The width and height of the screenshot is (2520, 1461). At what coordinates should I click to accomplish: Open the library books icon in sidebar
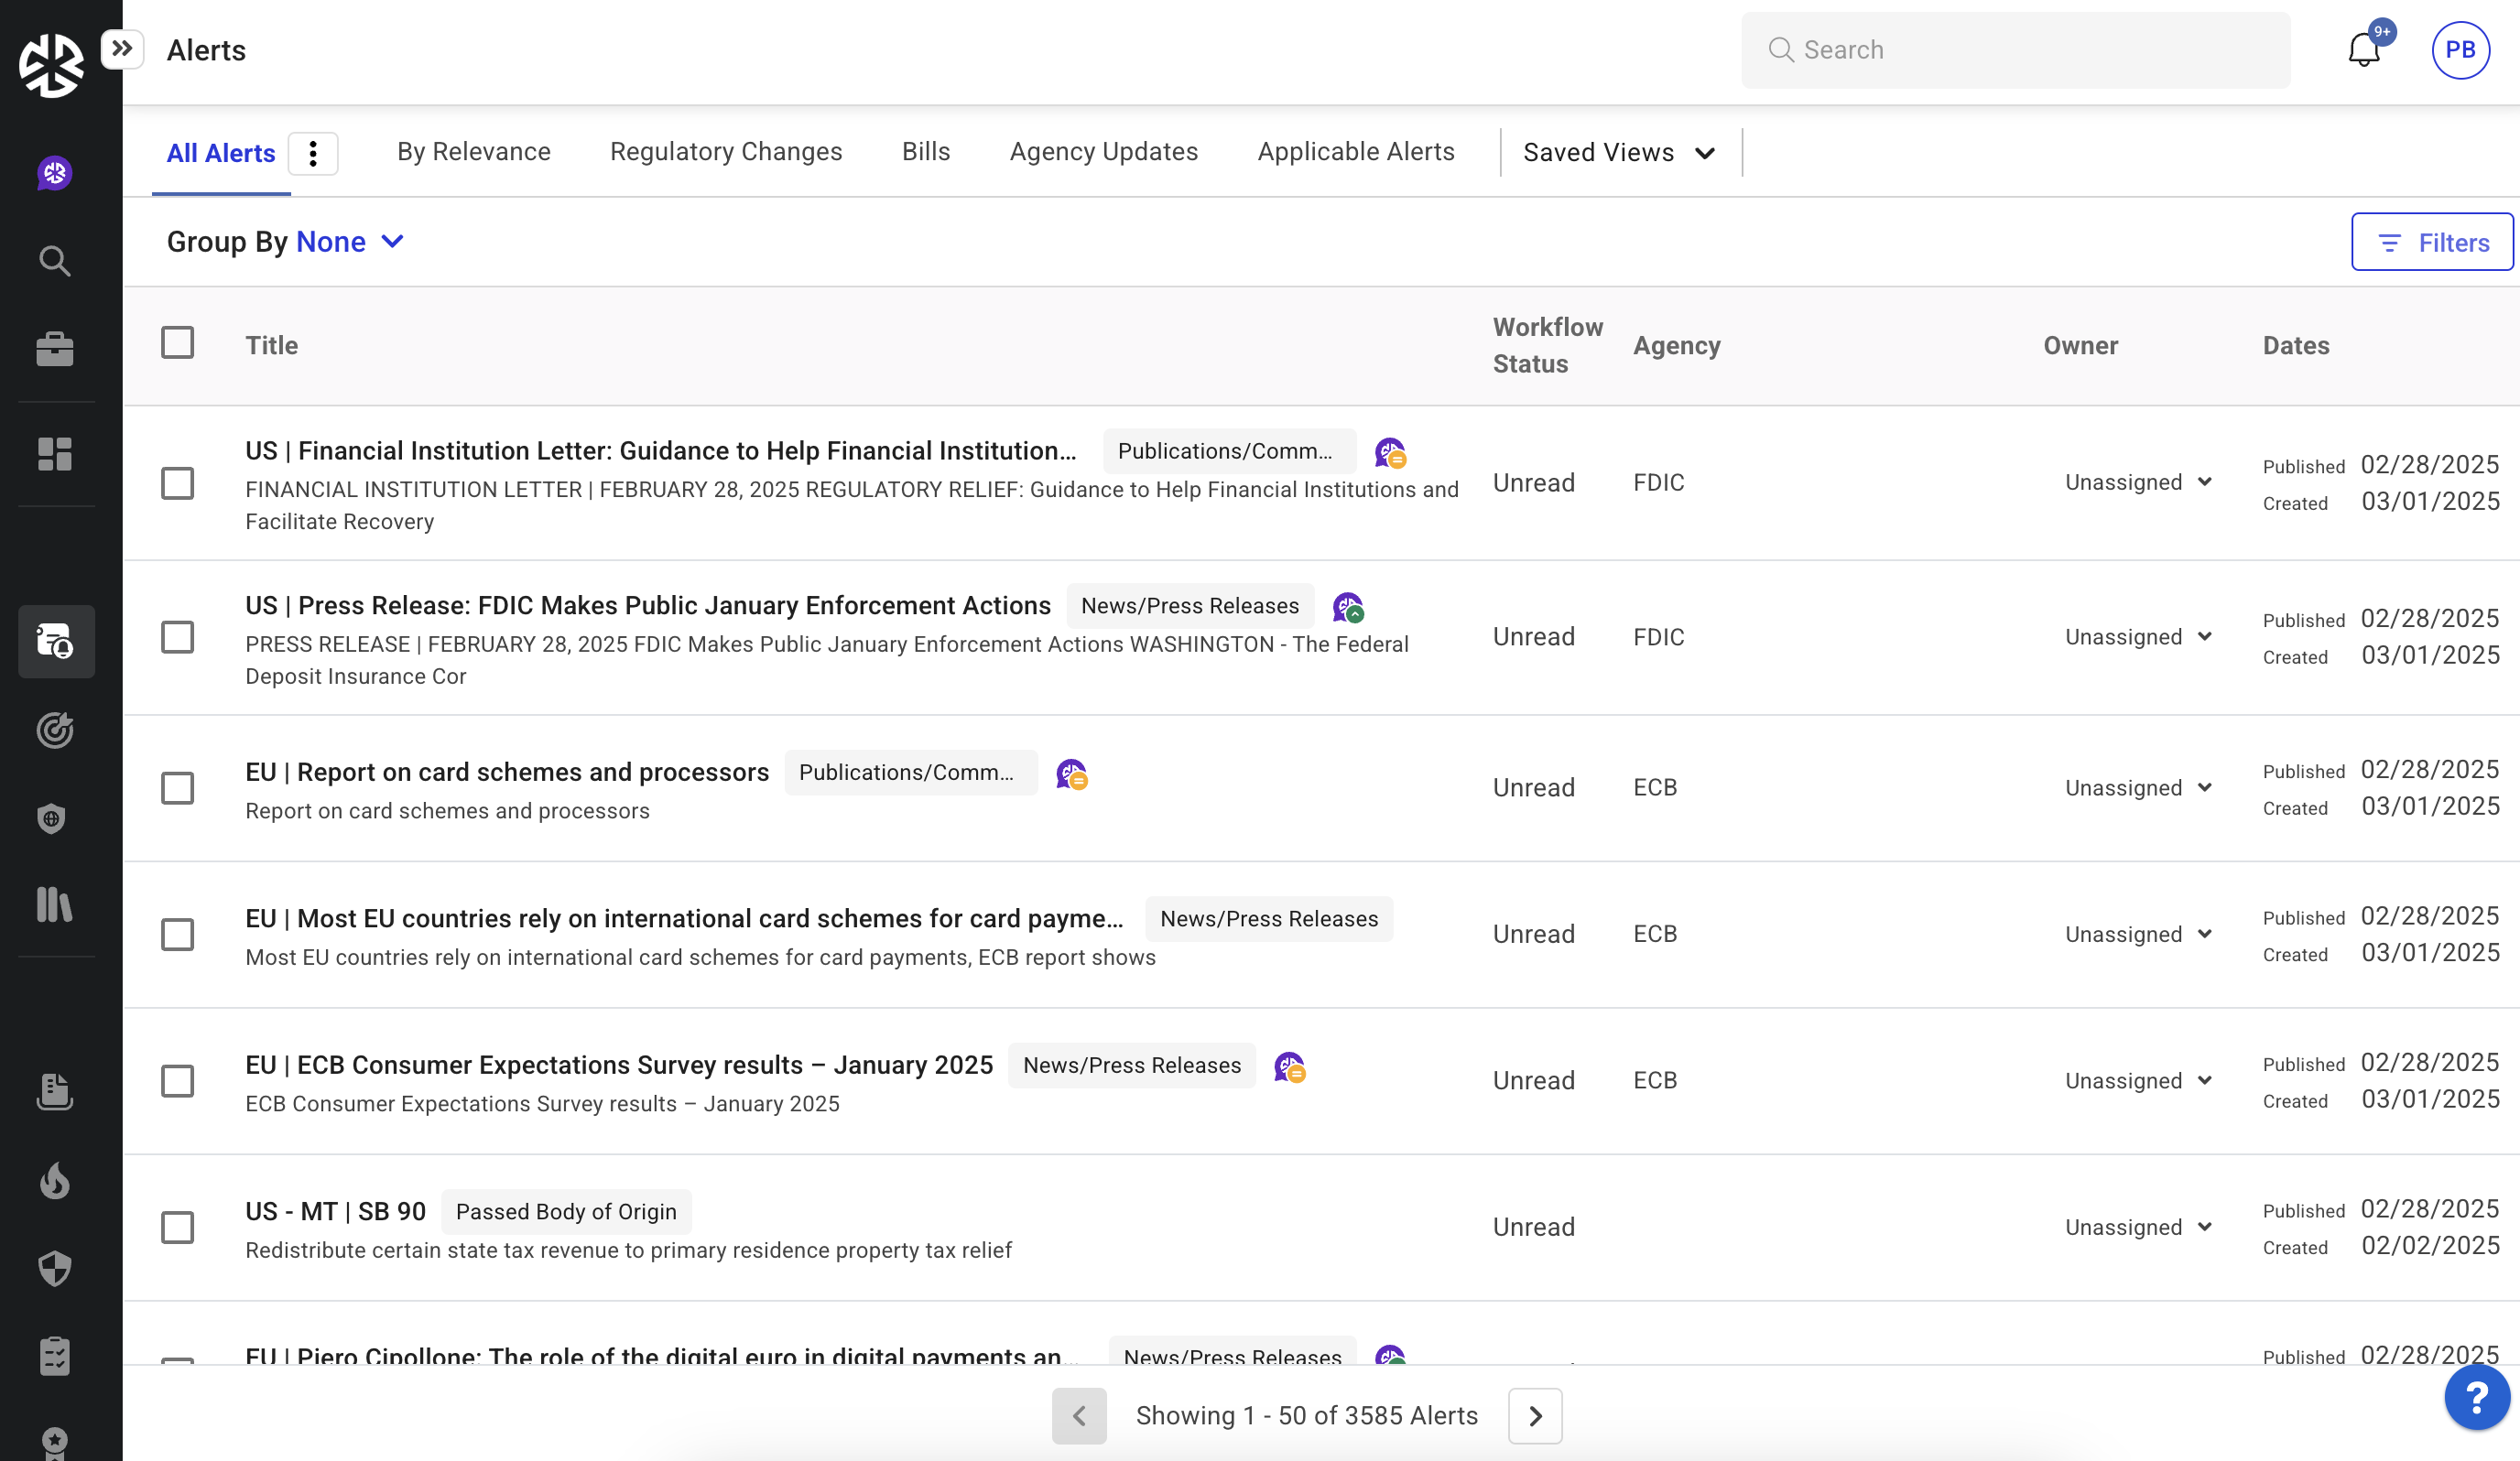click(55, 904)
